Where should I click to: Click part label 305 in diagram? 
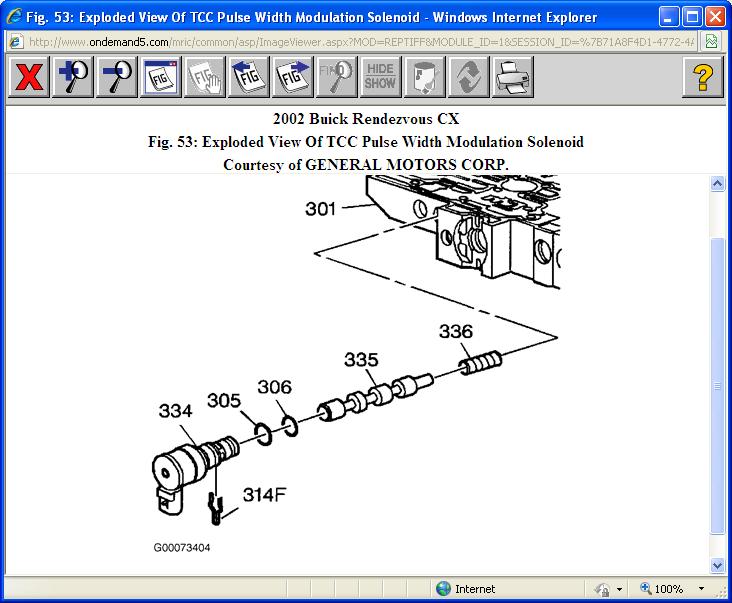point(224,400)
